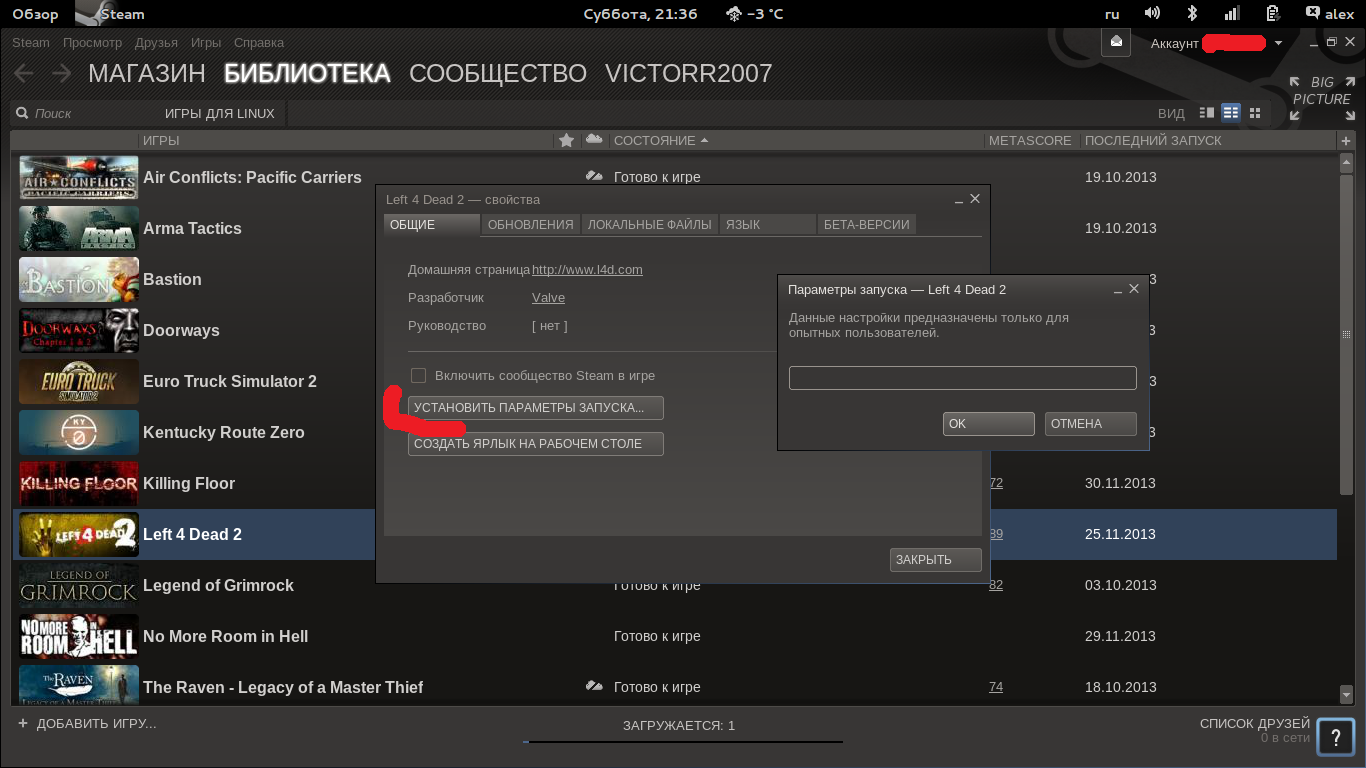Open the ru keyboard layout menu

1112,14
